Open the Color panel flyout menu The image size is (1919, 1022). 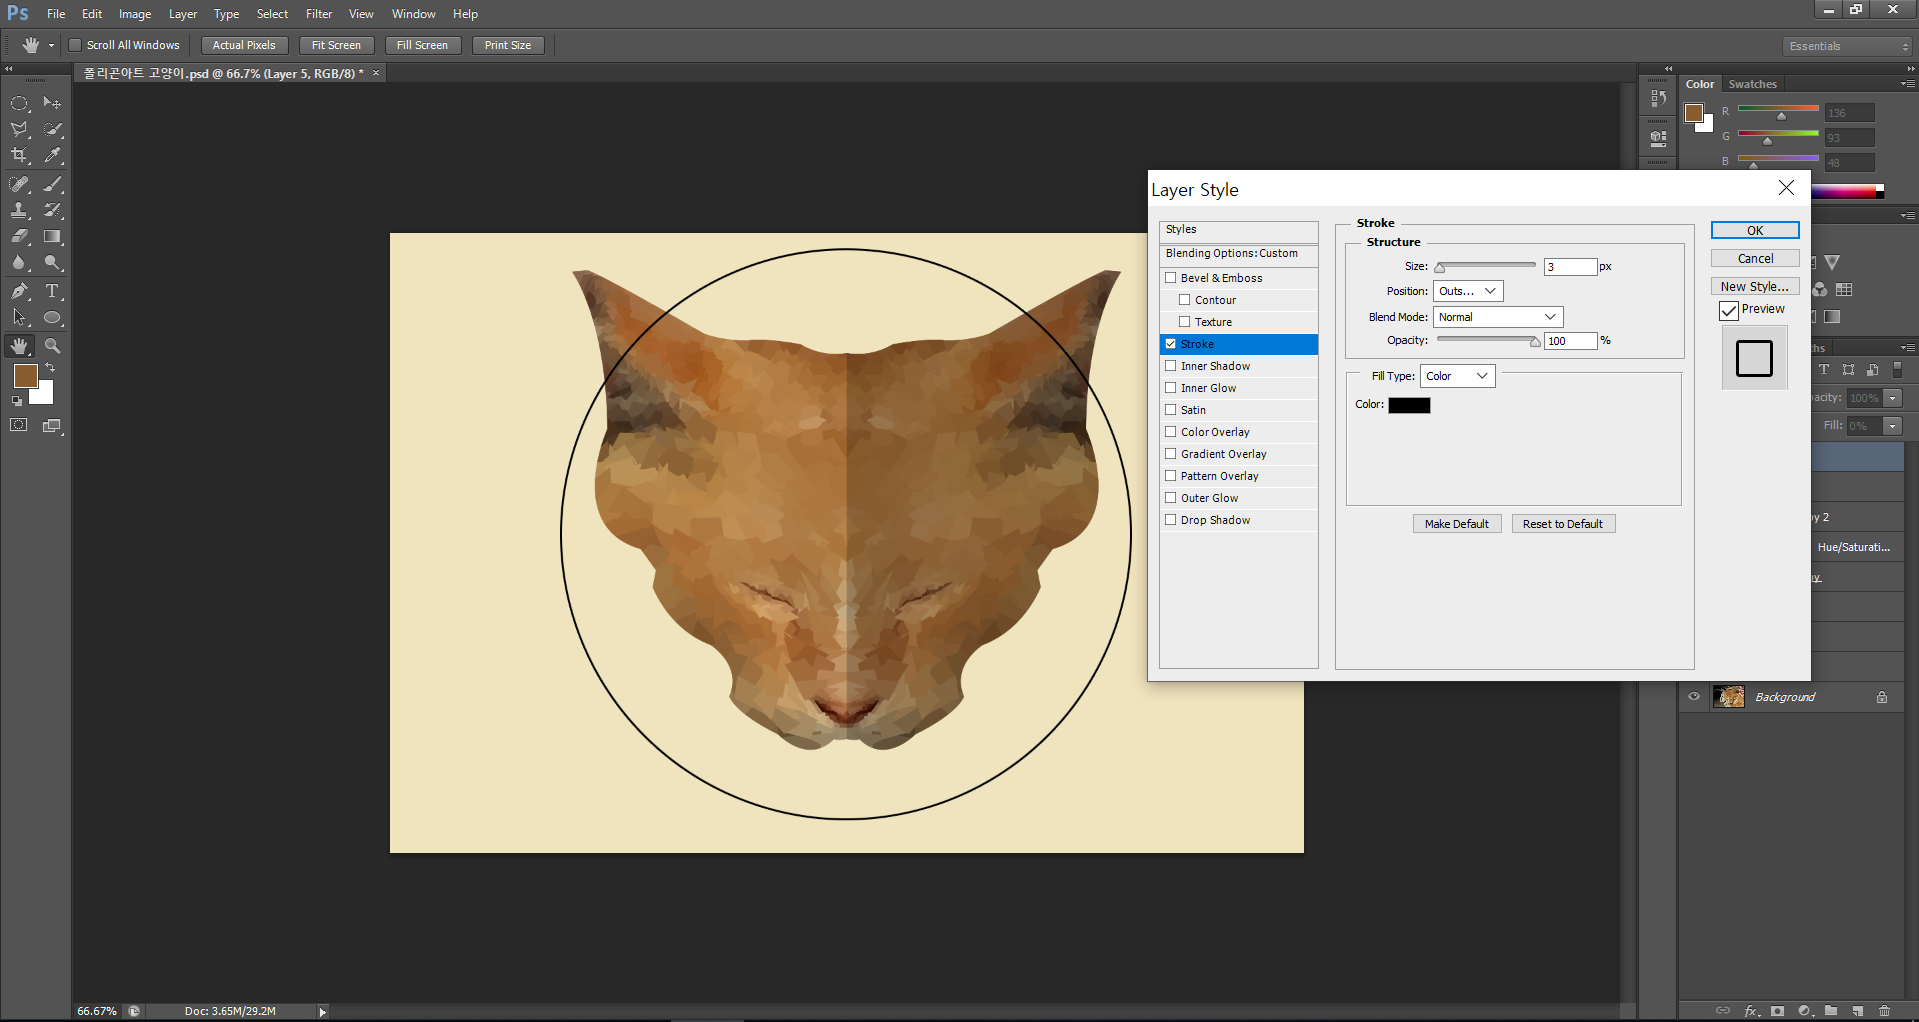pyautogui.click(x=1908, y=84)
